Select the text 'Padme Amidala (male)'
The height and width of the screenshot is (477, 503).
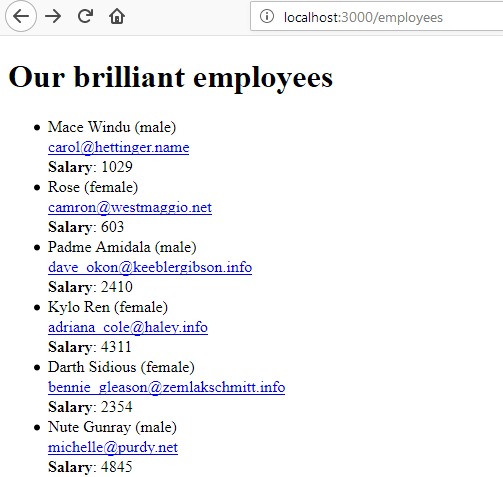[122, 247]
